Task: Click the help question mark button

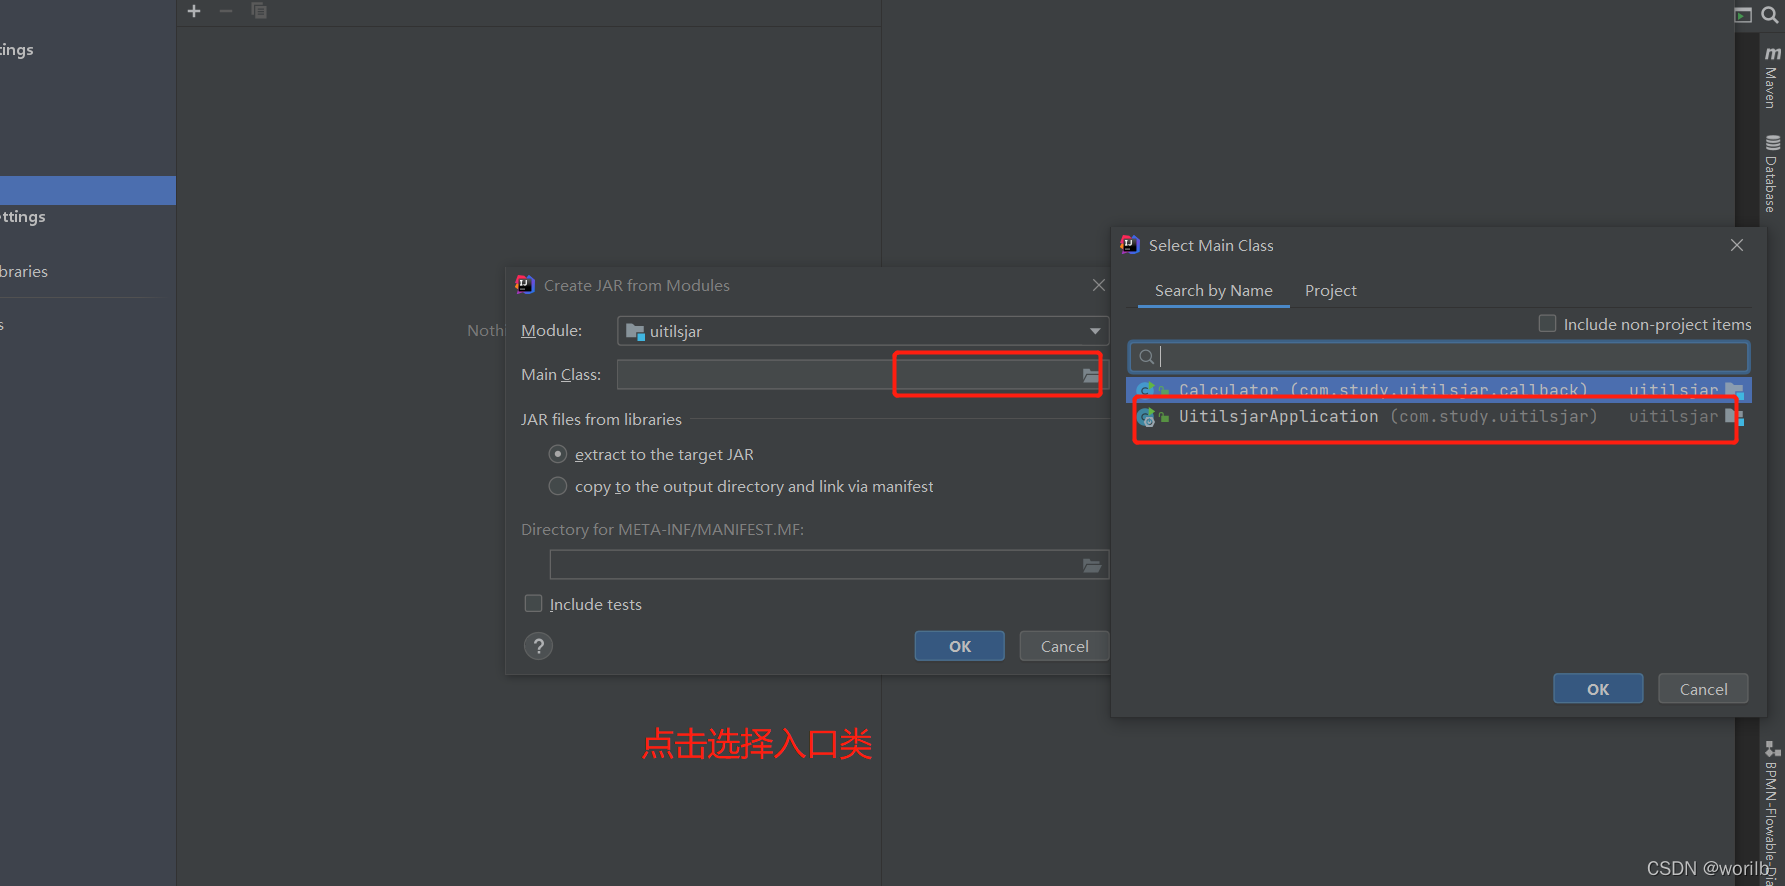Action: tap(538, 646)
